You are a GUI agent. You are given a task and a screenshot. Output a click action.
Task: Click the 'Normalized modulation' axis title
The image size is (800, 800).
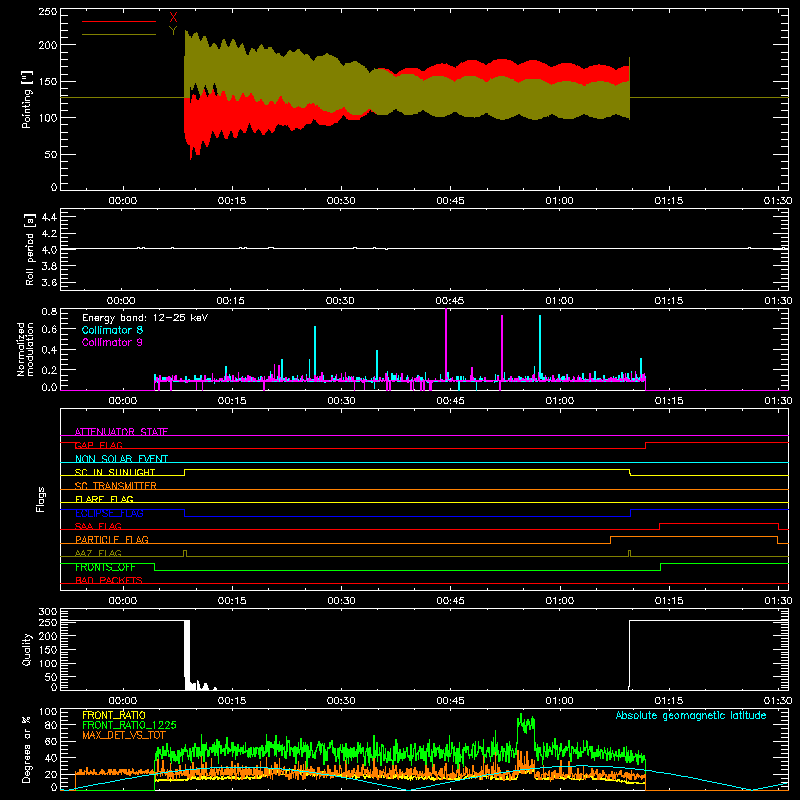(x=26, y=349)
